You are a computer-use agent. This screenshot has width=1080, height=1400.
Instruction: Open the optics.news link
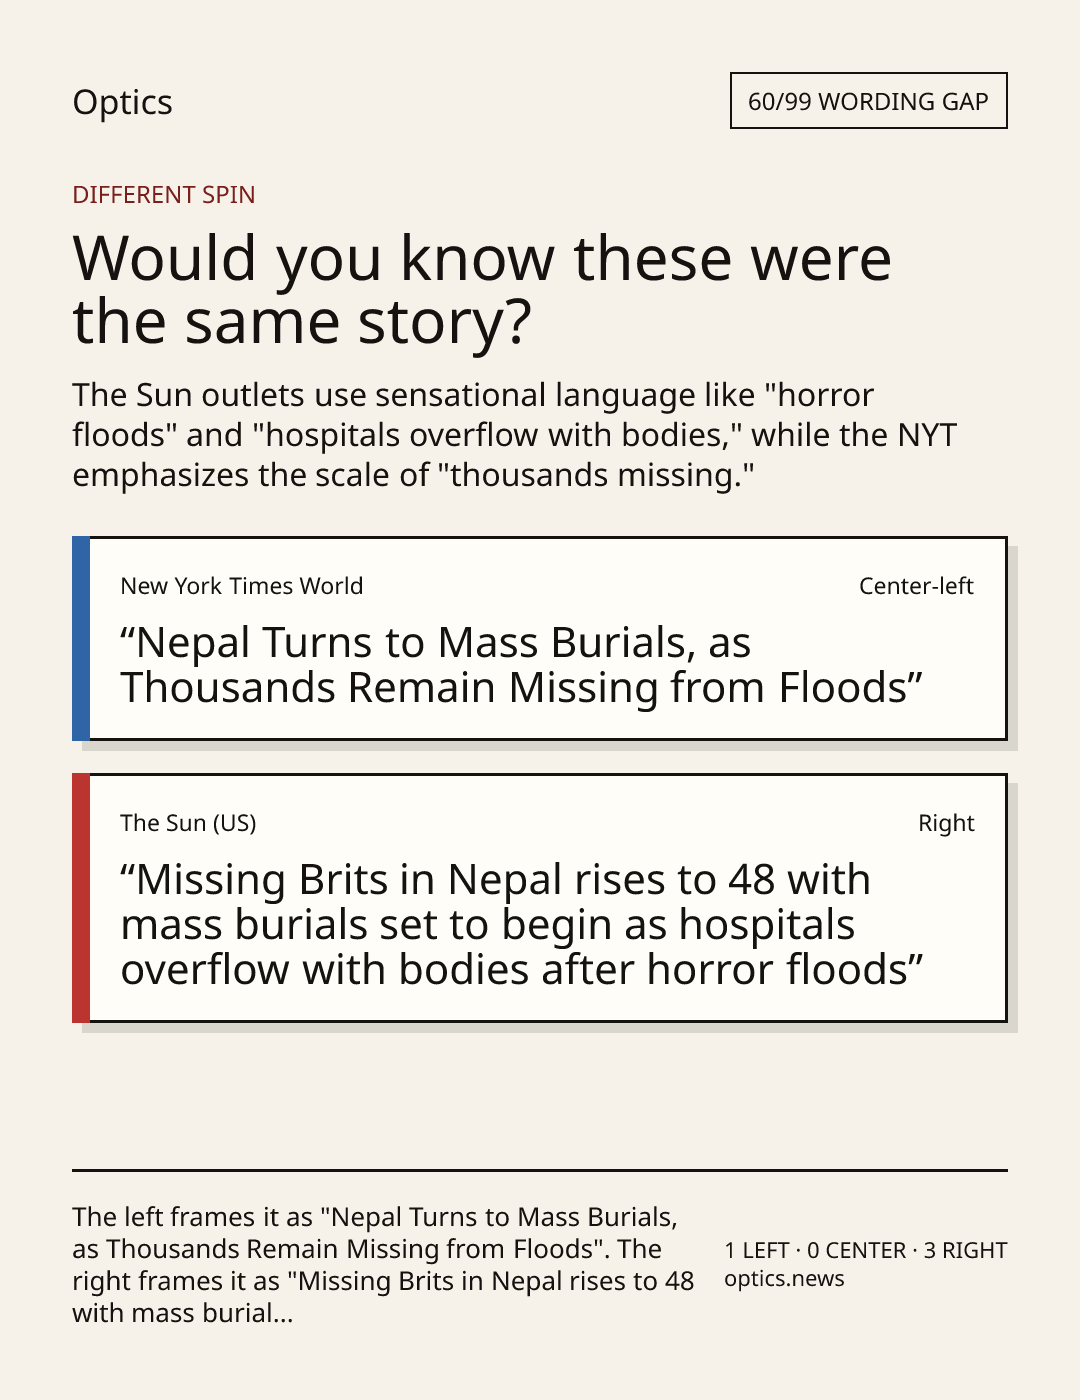[784, 1279]
